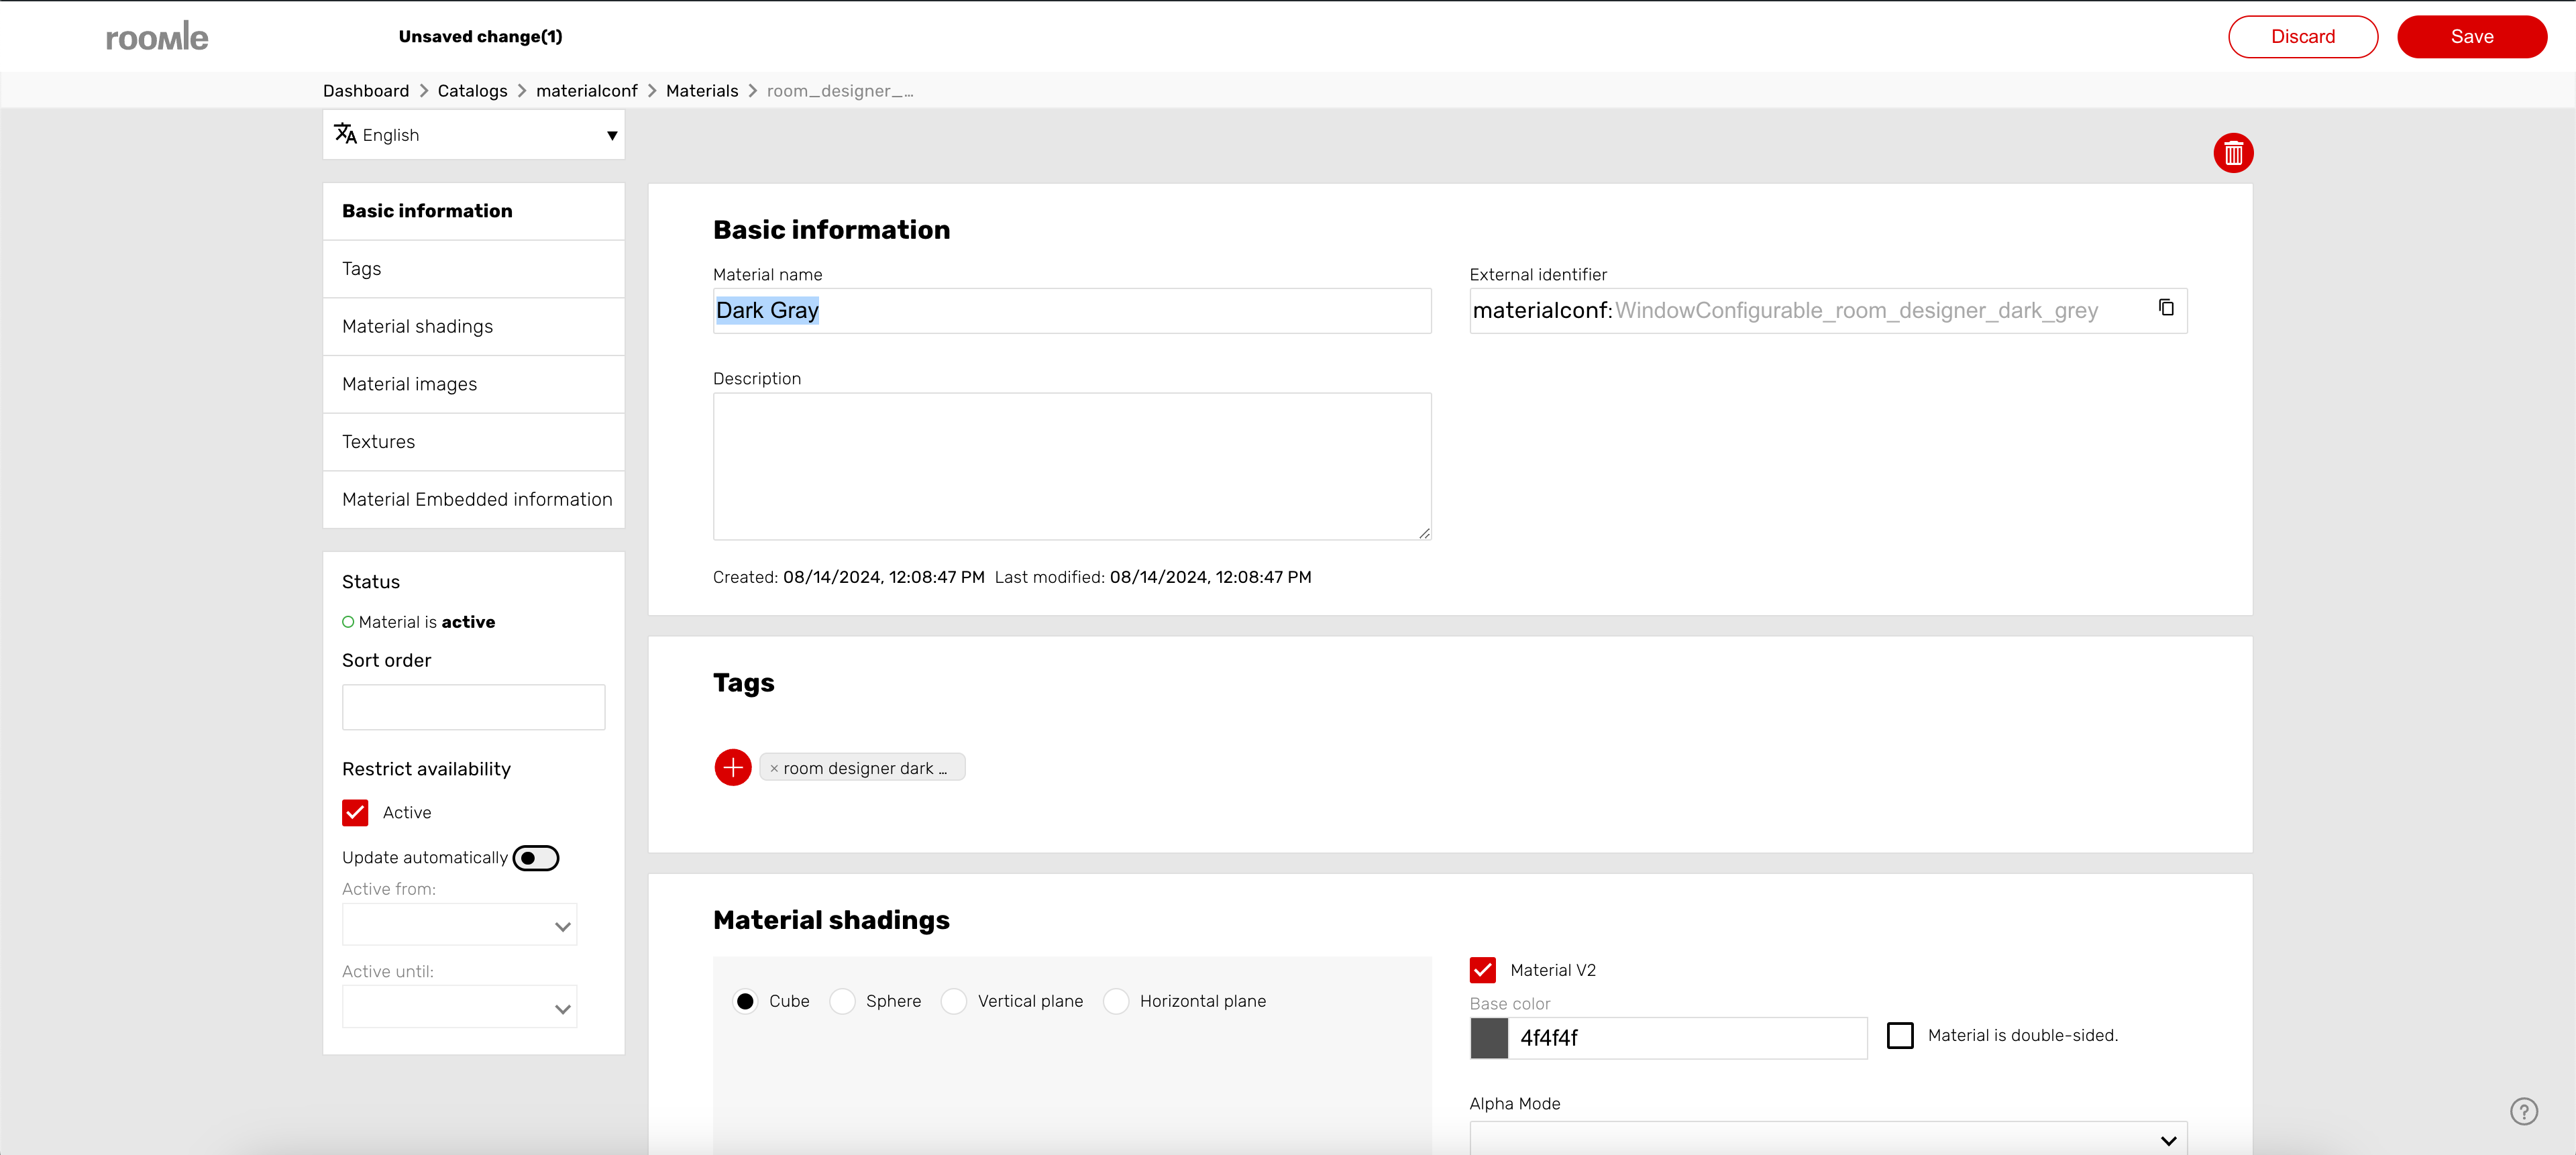Screen dimensions: 2576x1155
Task: Click the roomle logo
Action: [x=157, y=37]
